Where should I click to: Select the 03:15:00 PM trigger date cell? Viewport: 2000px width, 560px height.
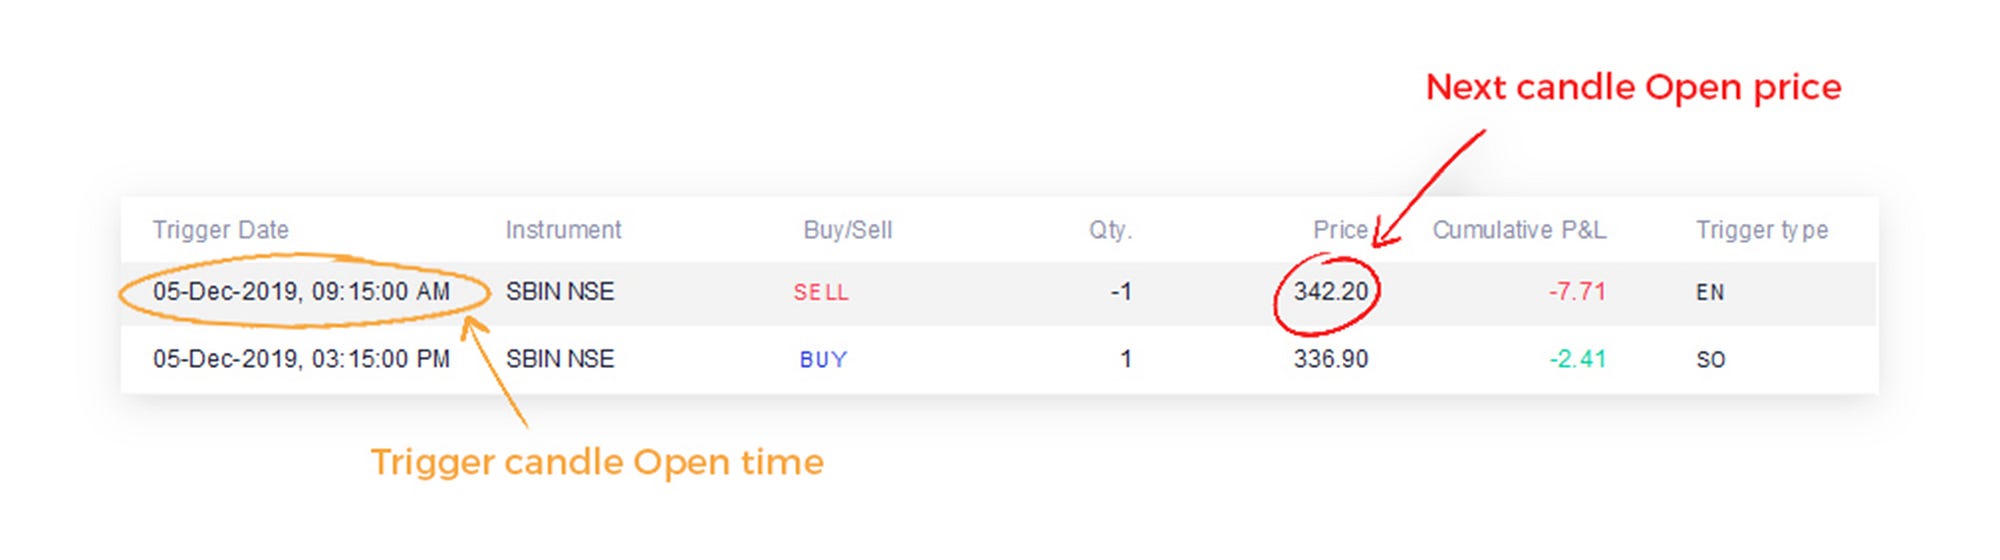pyautogui.click(x=301, y=358)
